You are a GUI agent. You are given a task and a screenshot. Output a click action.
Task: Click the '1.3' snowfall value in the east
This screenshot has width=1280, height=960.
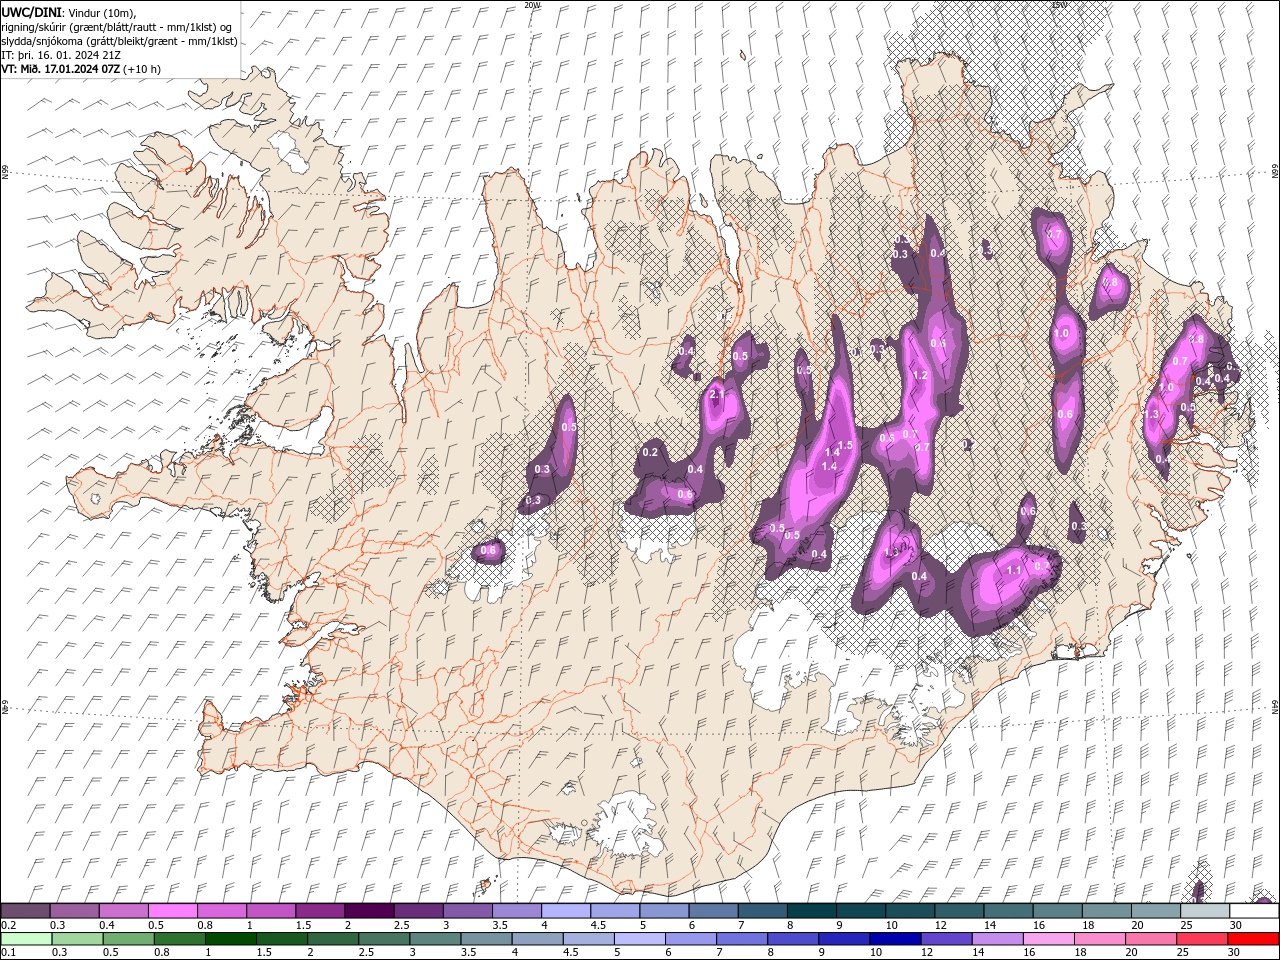(1151, 414)
